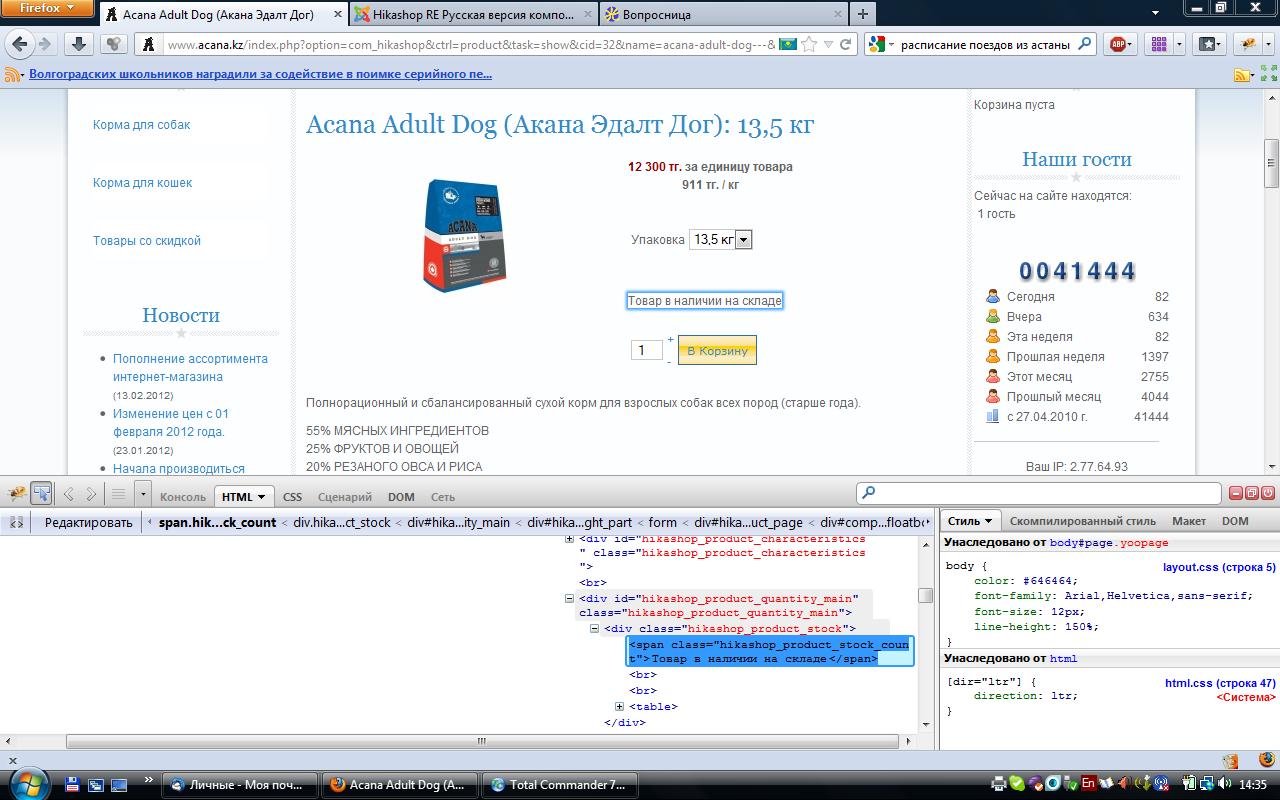Click the web page vertical scrollbar thumb

point(1271,164)
